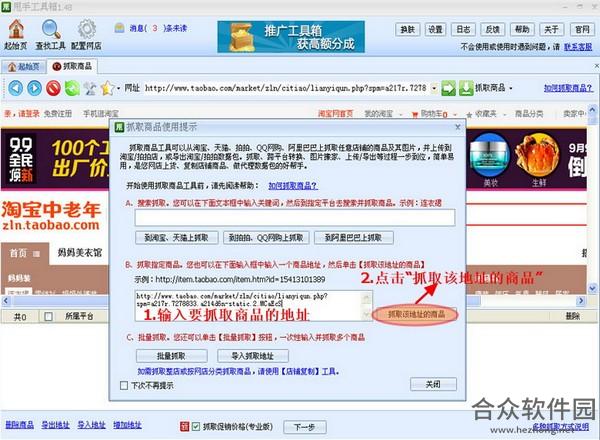
Task: Click 到淘宝、天猫上抓取 button
Action: tap(176, 238)
